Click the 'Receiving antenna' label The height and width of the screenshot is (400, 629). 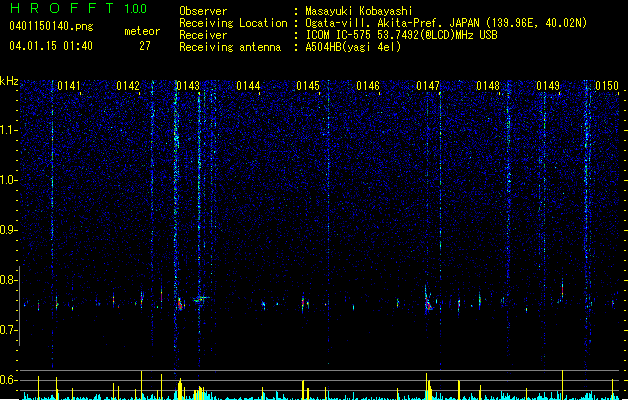(x=230, y=47)
